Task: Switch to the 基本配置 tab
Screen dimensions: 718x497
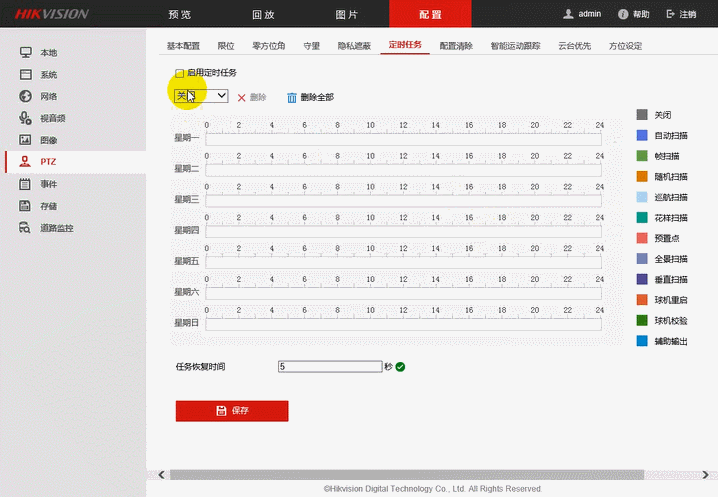Action: point(183,46)
